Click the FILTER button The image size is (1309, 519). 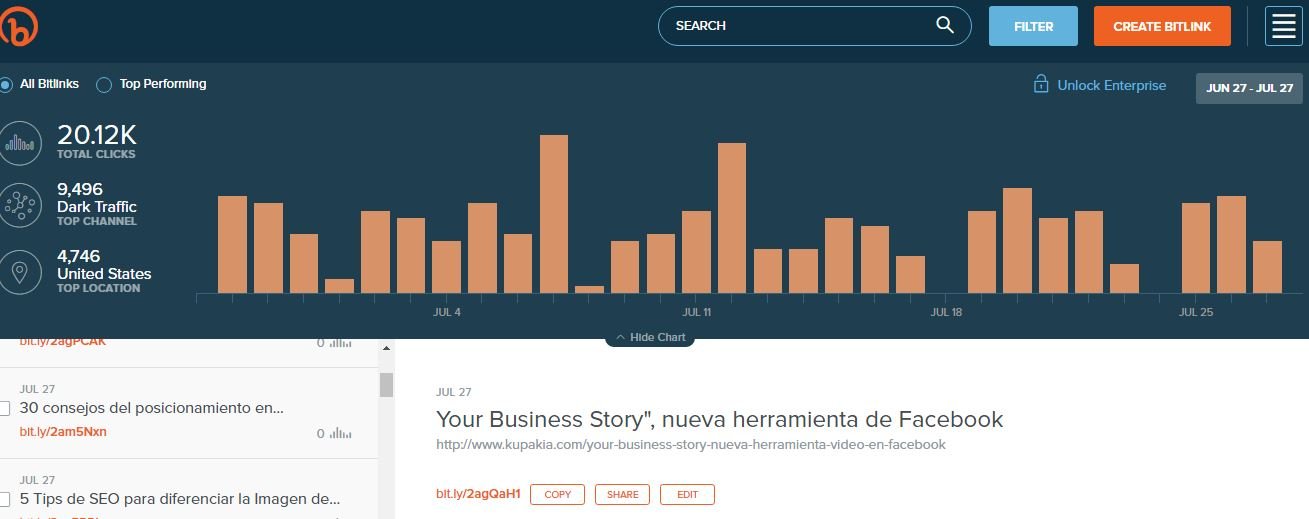(x=1033, y=26)
